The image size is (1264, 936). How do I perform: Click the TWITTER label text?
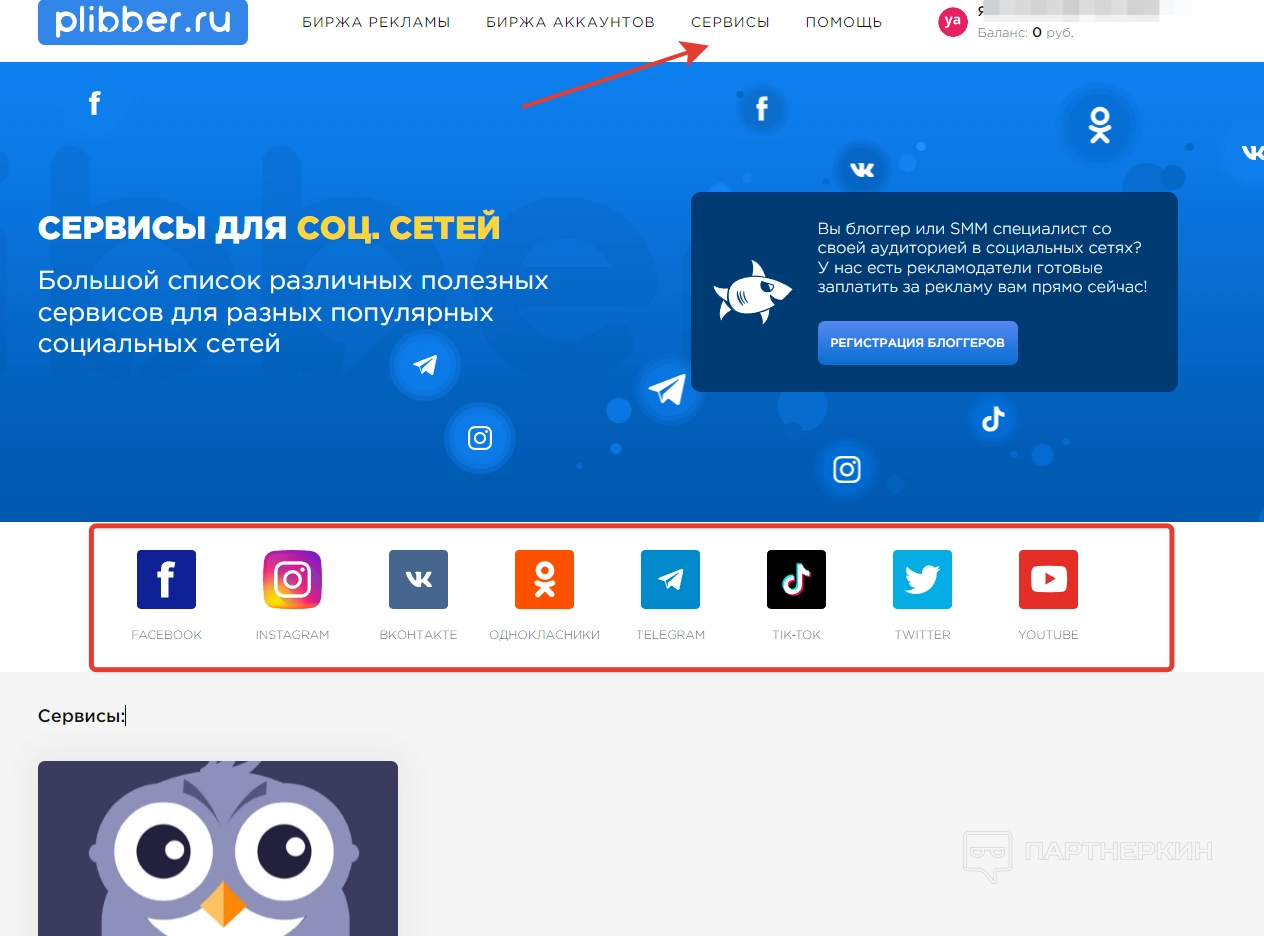[922, 635]
